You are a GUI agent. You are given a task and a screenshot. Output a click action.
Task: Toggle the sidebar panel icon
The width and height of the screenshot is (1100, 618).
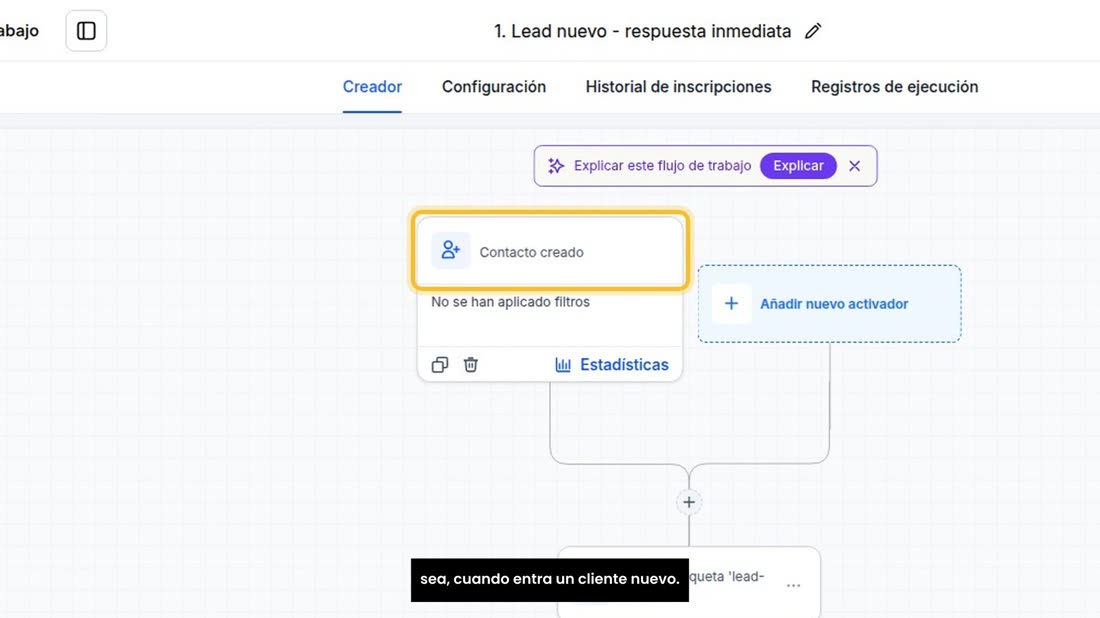pos(86,31)
